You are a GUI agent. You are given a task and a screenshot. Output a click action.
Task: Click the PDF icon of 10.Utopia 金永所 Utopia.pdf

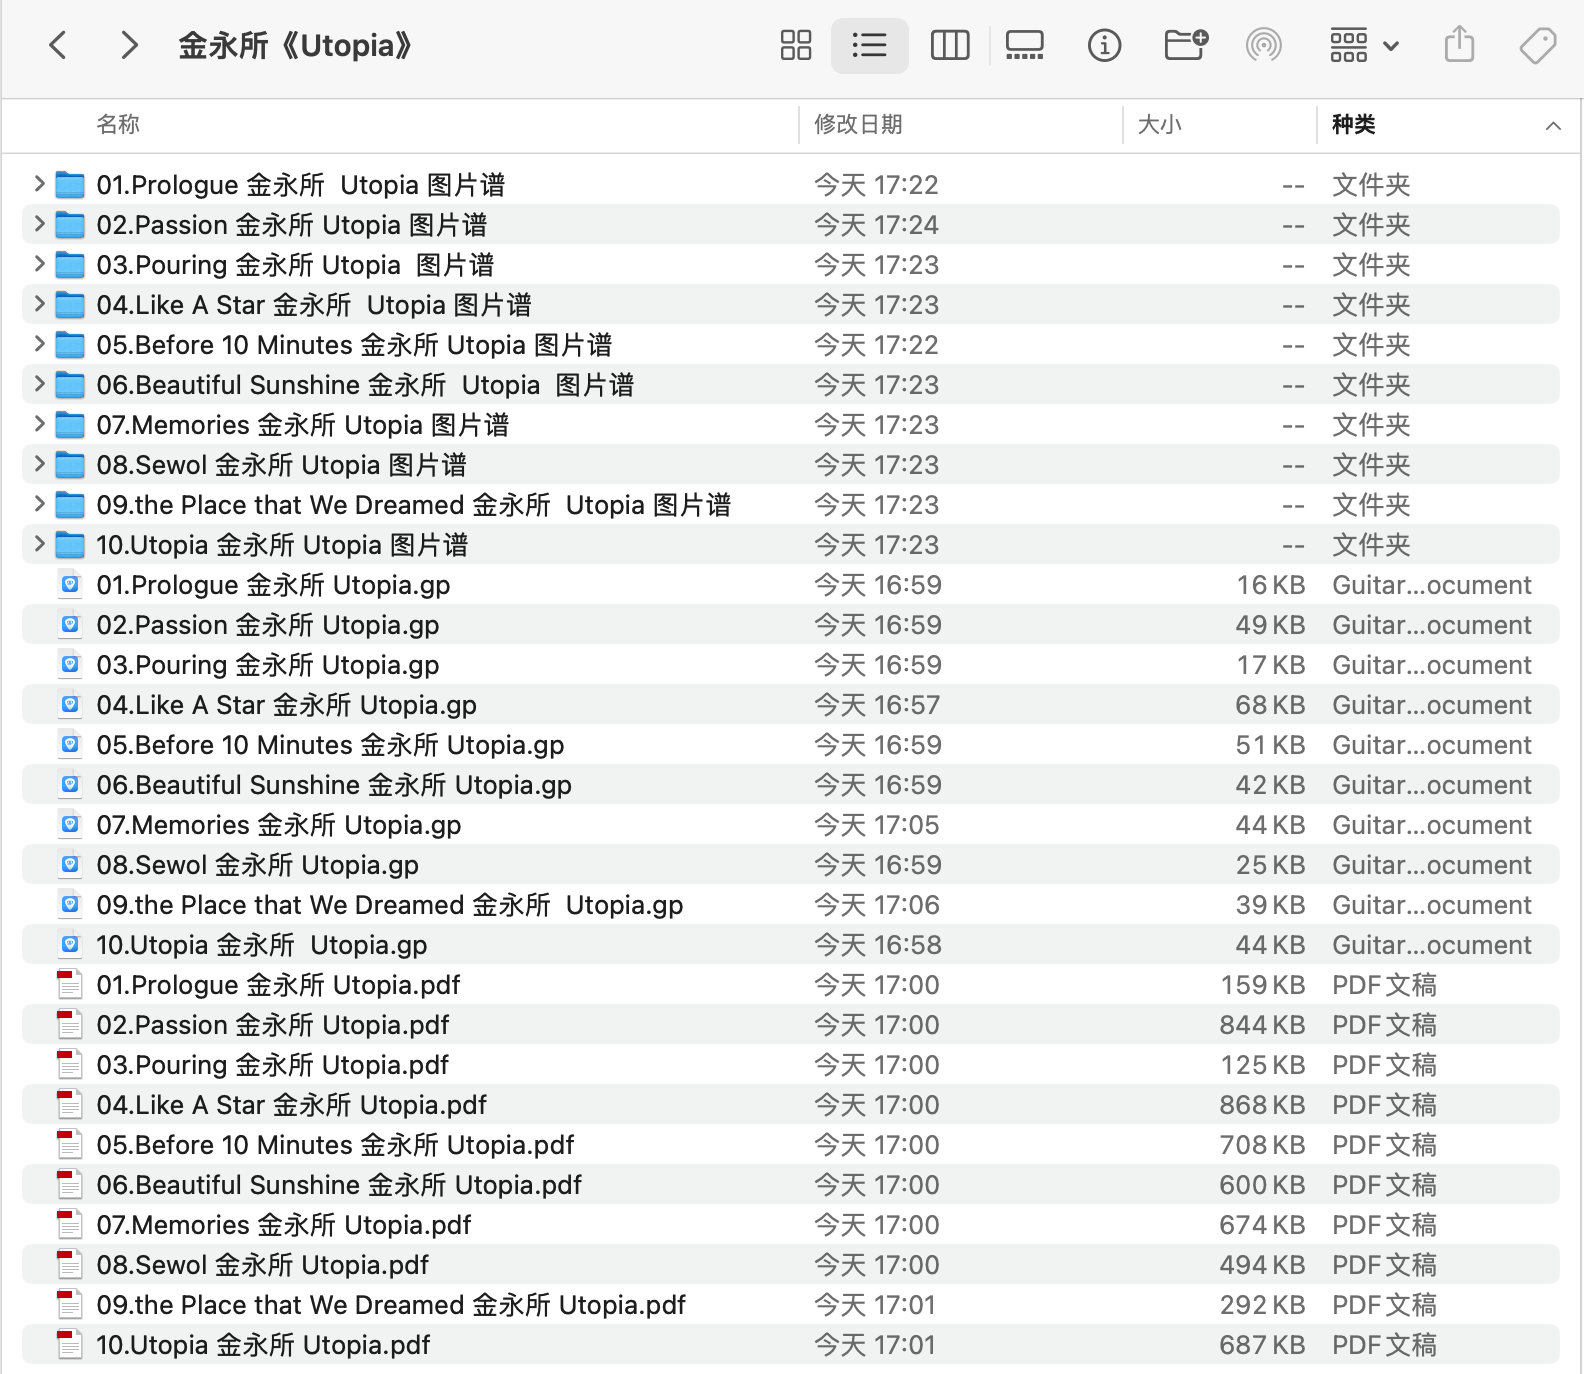pyautogui.click(x=70, y=1344)
